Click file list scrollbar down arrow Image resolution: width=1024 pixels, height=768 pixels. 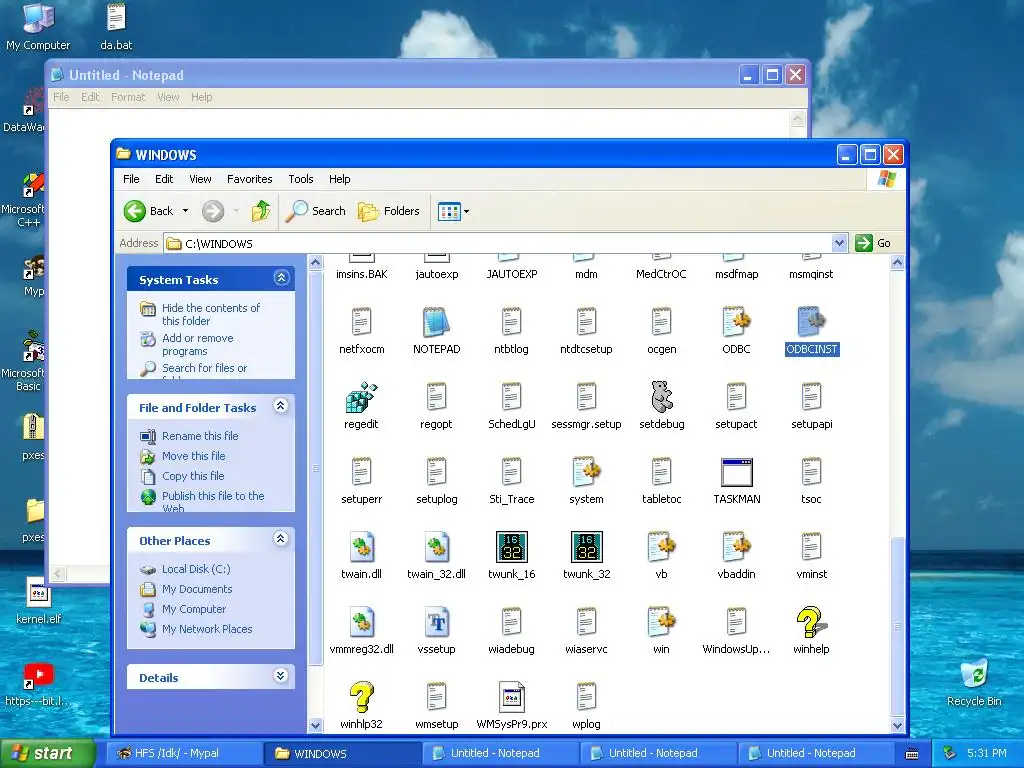coord(897,725)
